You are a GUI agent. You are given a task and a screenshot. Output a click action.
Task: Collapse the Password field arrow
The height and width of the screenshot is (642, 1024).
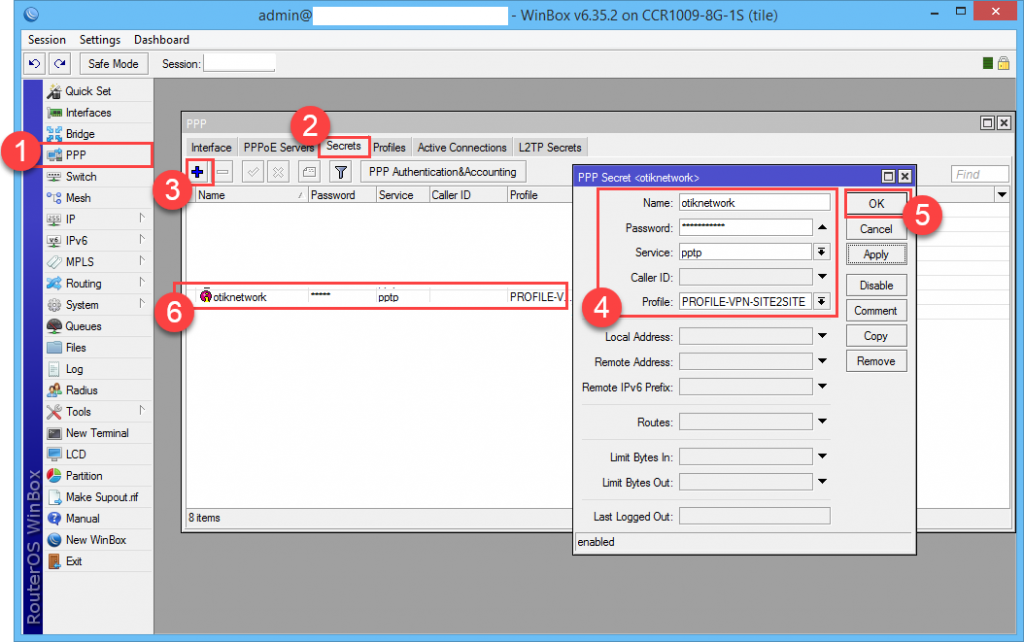click(x=822, y=227)
